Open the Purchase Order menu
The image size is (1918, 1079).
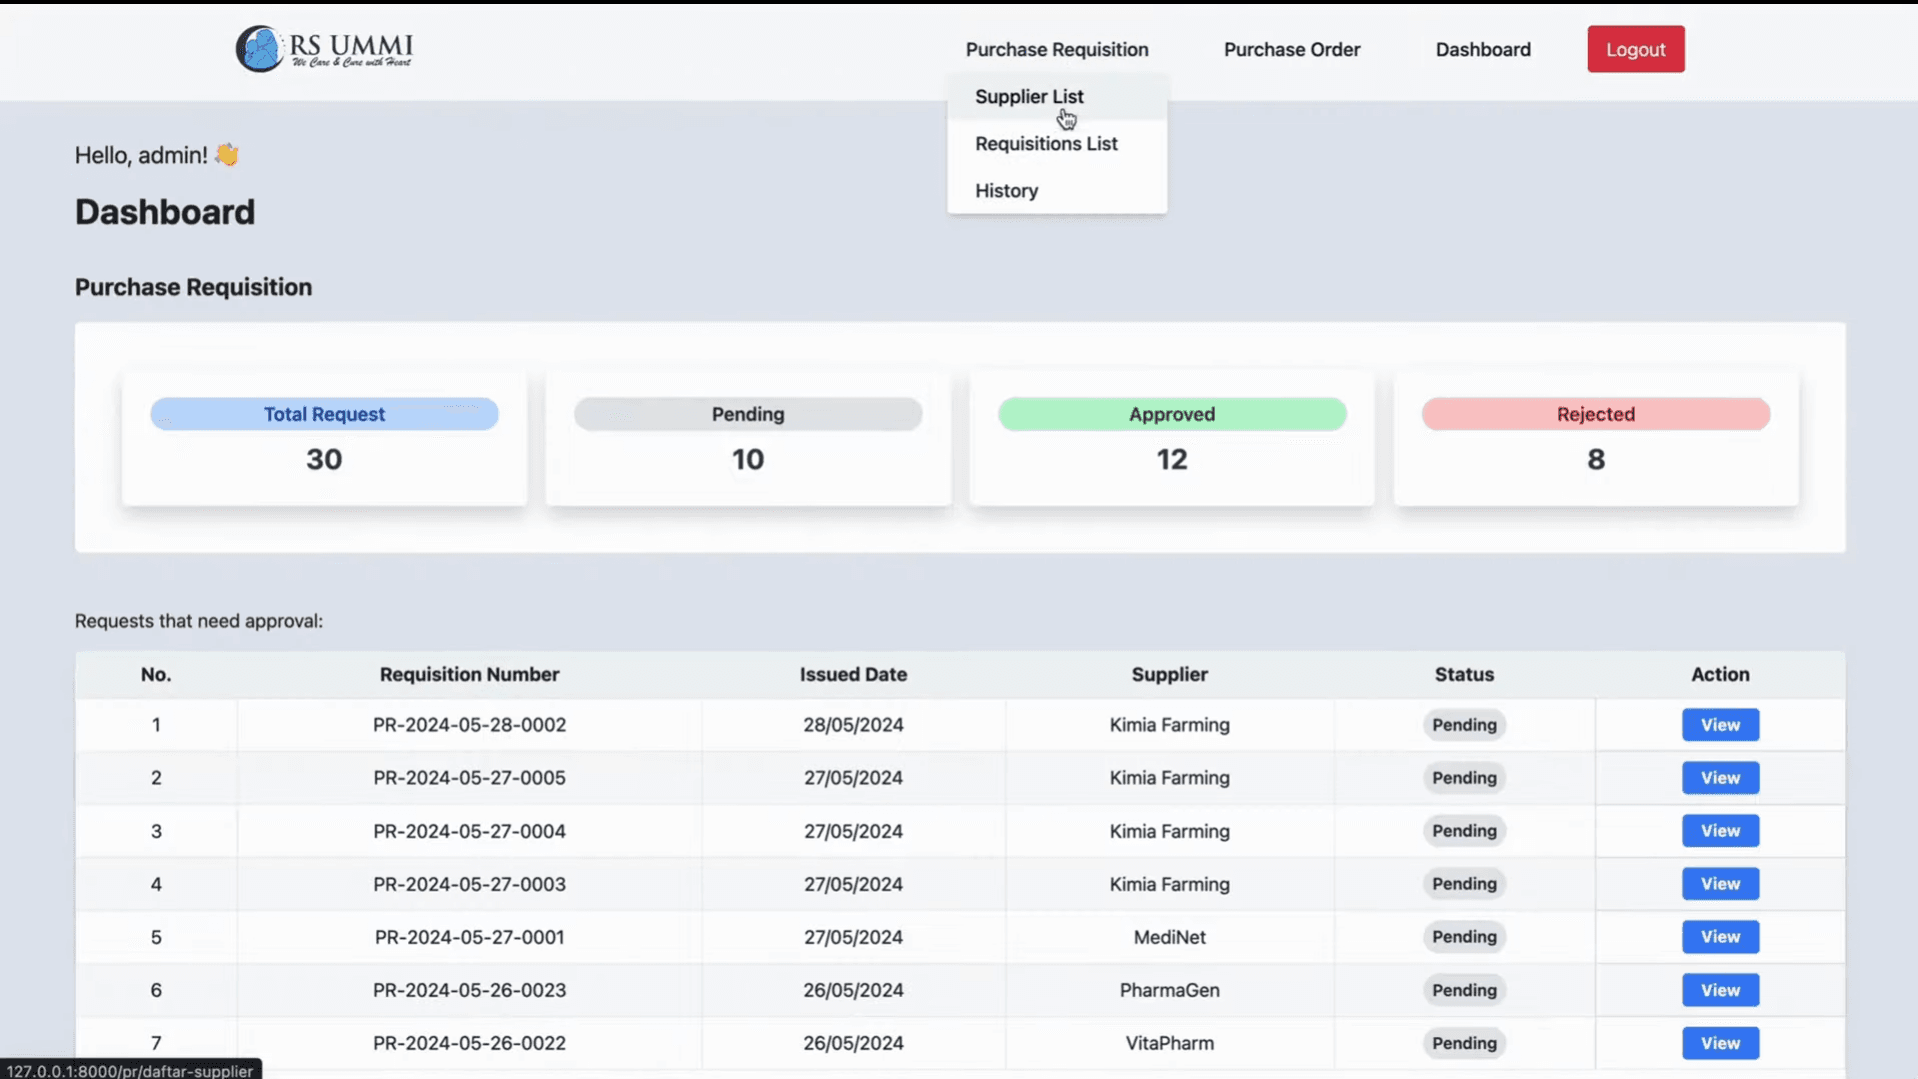tap(1291, 49)
